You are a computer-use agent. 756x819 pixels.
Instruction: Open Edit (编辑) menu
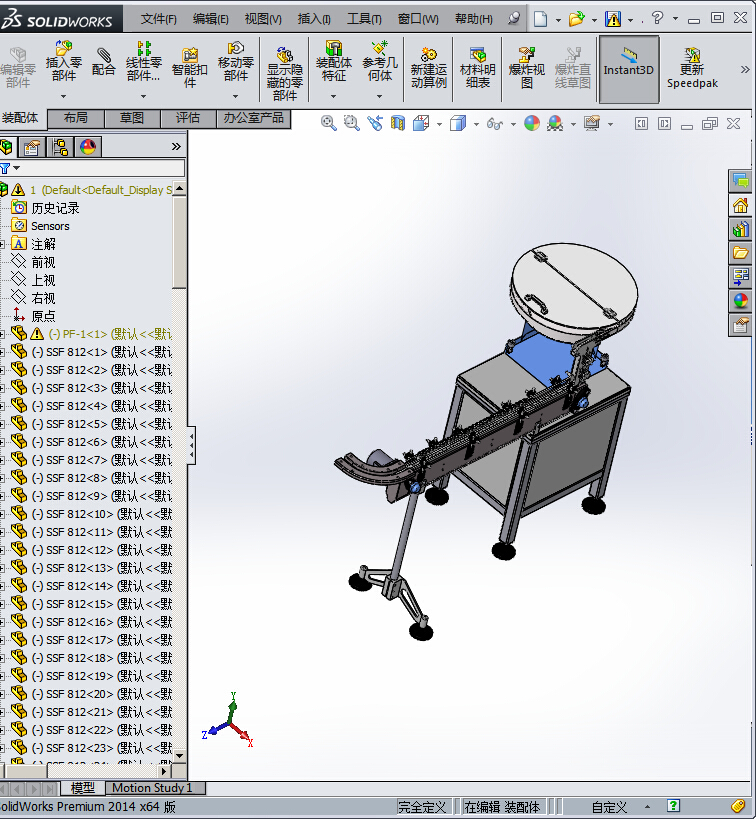[x=210, y=19]
